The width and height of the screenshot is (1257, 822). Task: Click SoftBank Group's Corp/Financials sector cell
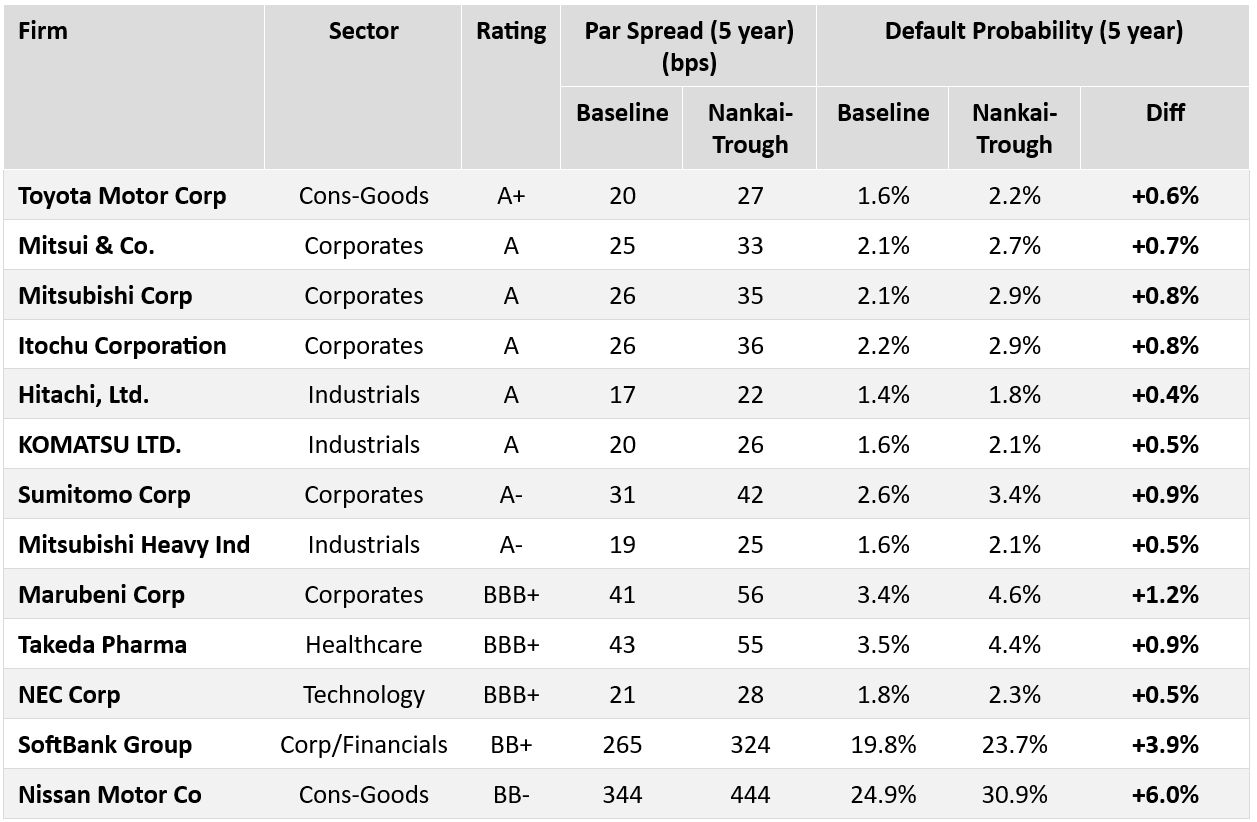click(363, 745)
